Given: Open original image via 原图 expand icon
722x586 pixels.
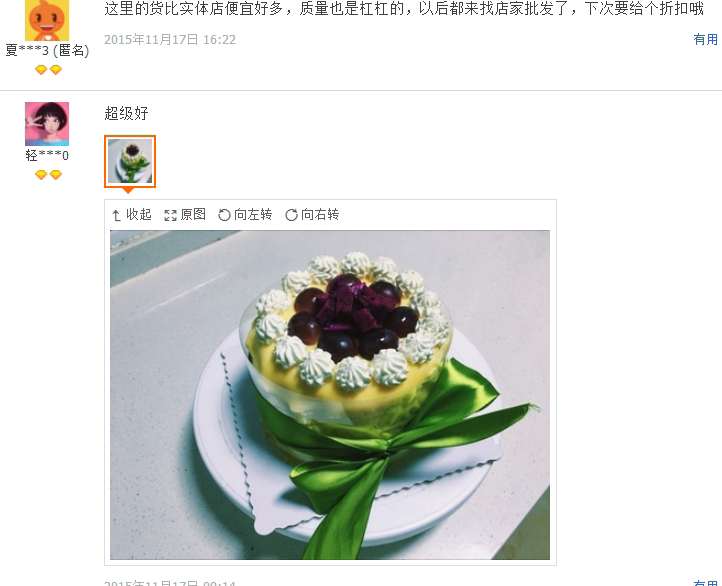Looking at the screenshot, I should pos(170,215).
